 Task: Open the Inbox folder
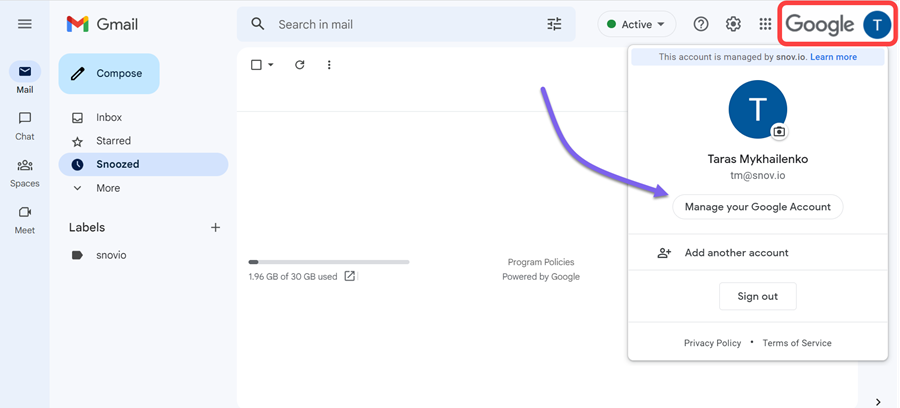click(109, 117)
